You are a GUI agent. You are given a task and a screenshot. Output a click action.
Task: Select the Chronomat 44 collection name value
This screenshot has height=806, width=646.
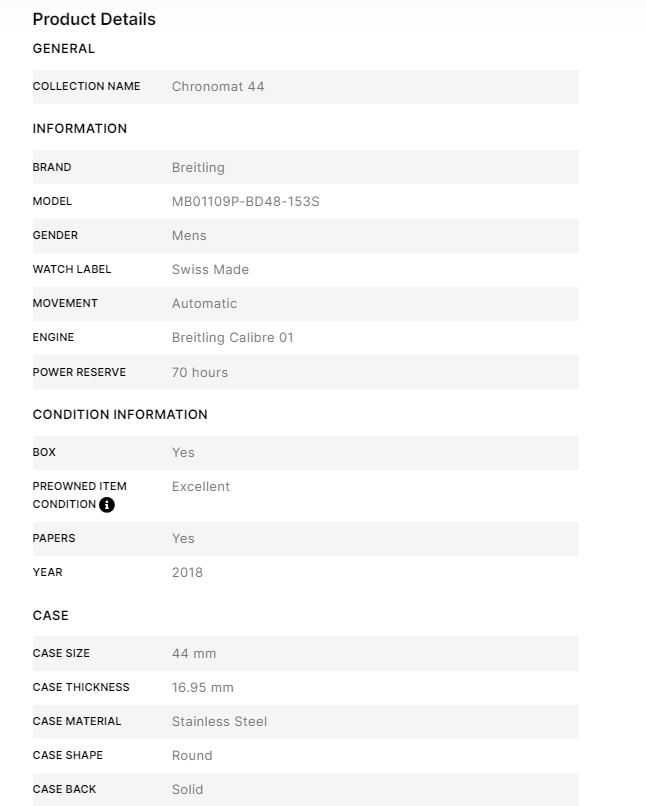pos(218,87)
